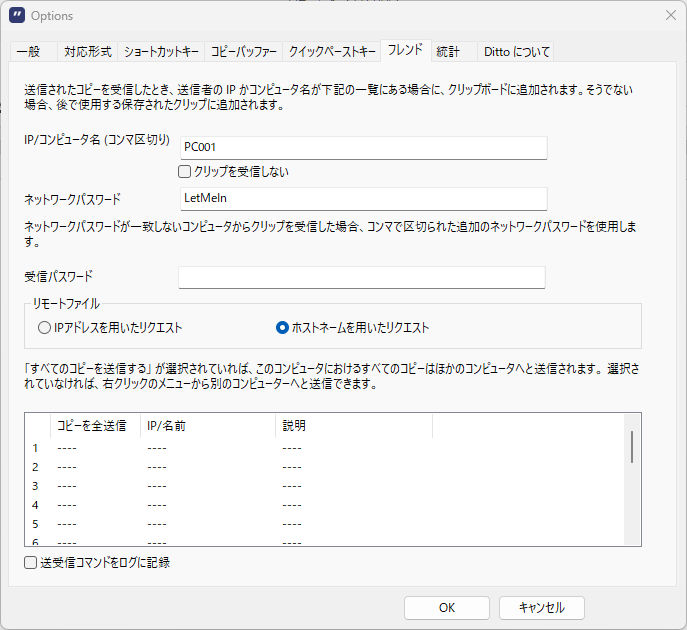Go to the コピーバッファー tab
Image resolution: width=687 pixels, height=630 pixels.
click(244, 52)
